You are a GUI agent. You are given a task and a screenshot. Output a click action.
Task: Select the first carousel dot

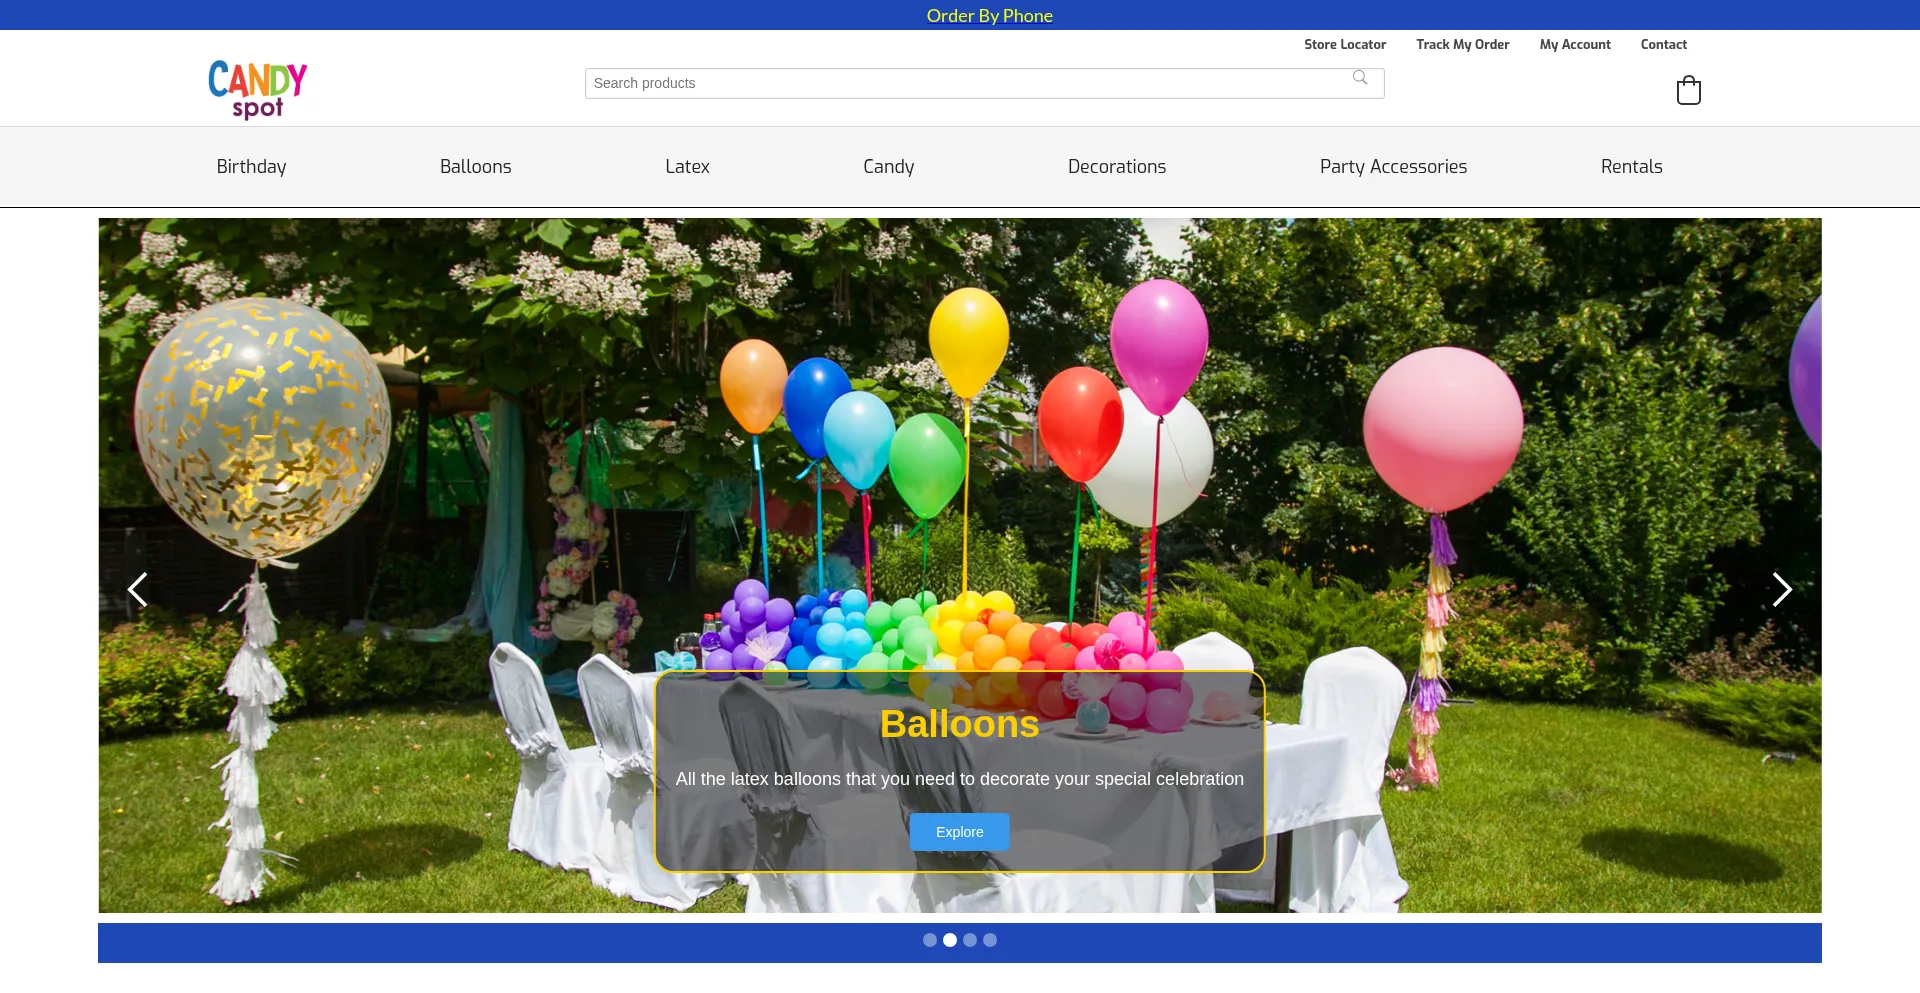pos(930,940)
